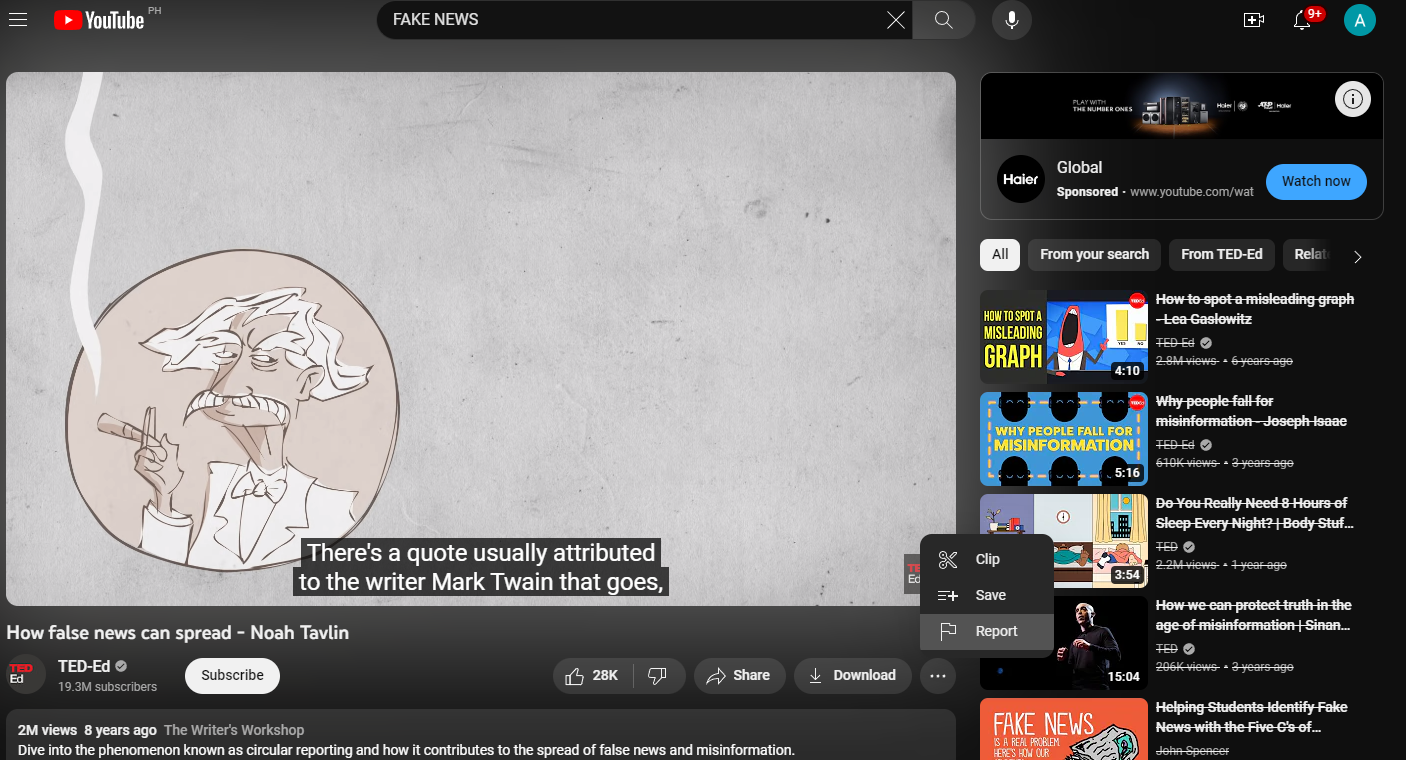The height and width of the screenshot is (760, 1406).
Task: Open the hamburger navigation menu
Action: tap(18, 19)
